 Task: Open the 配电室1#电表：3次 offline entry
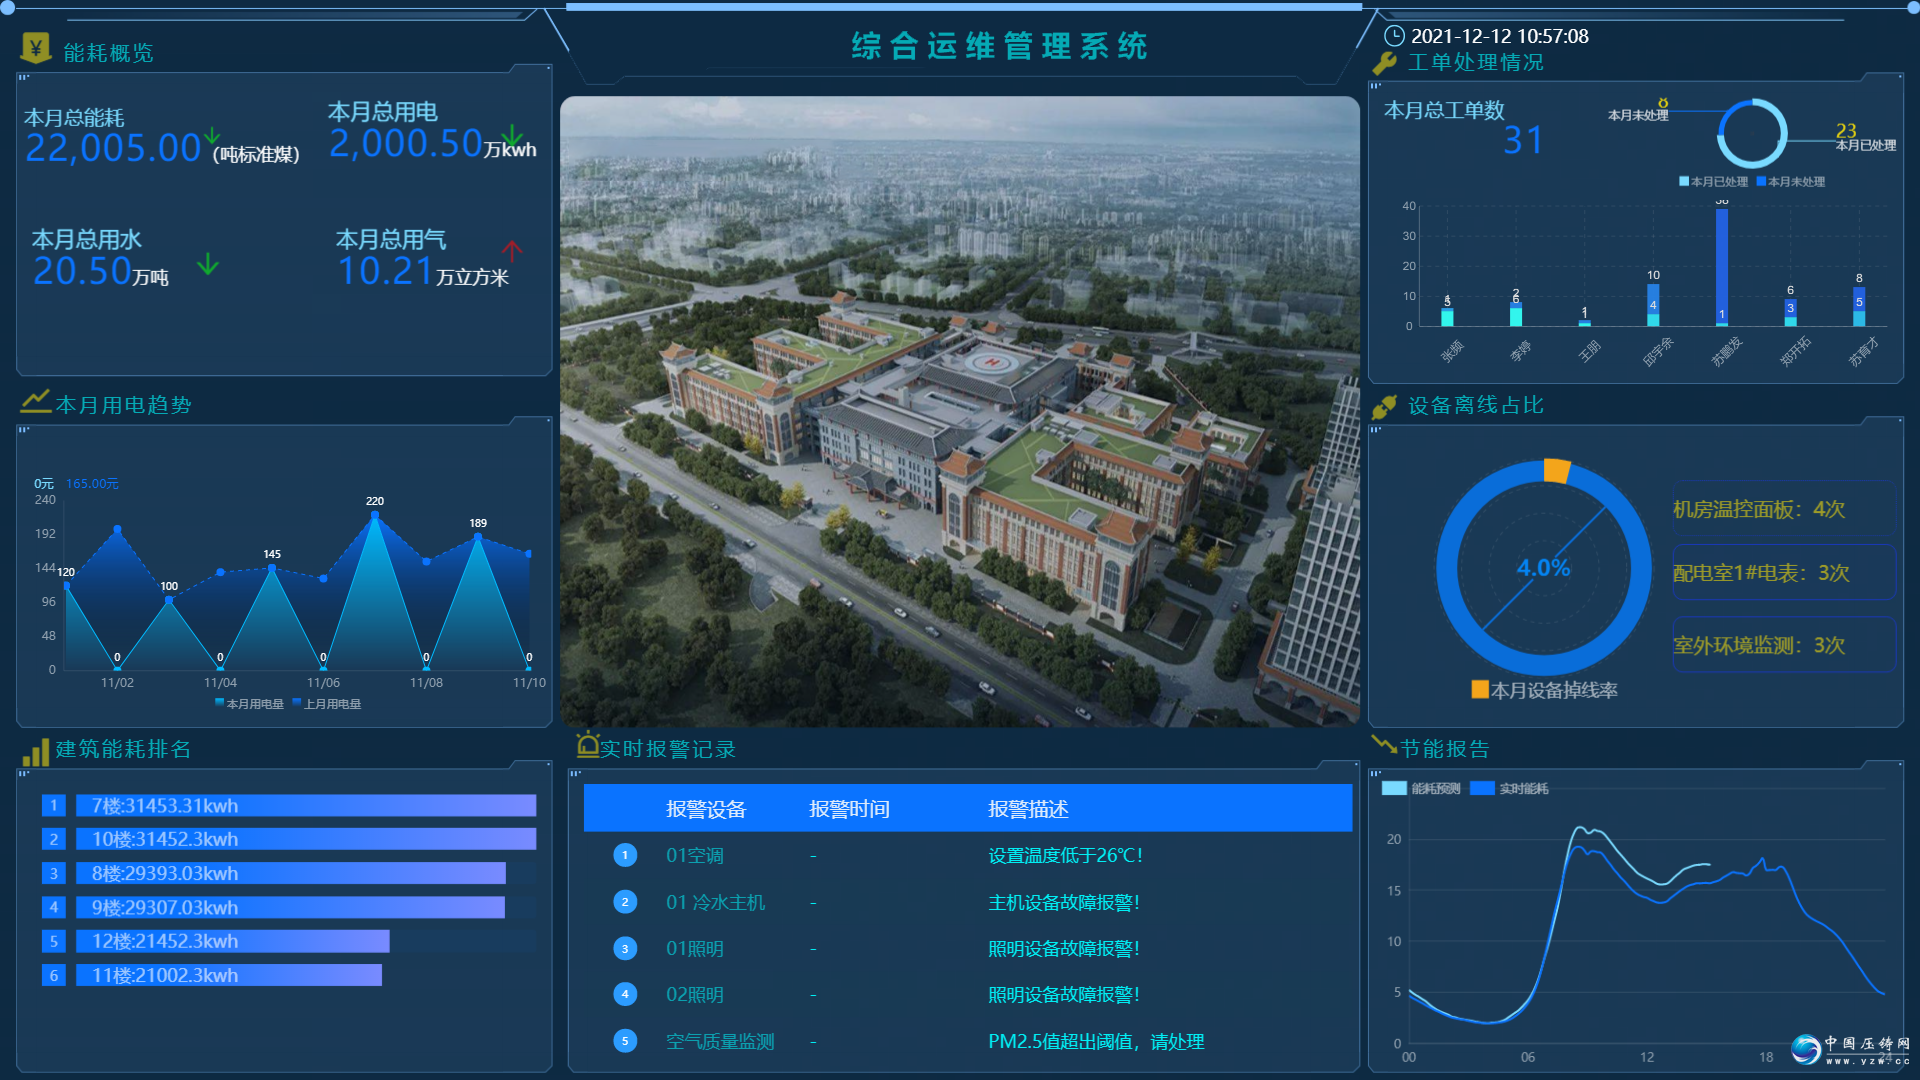point(1783,573)
